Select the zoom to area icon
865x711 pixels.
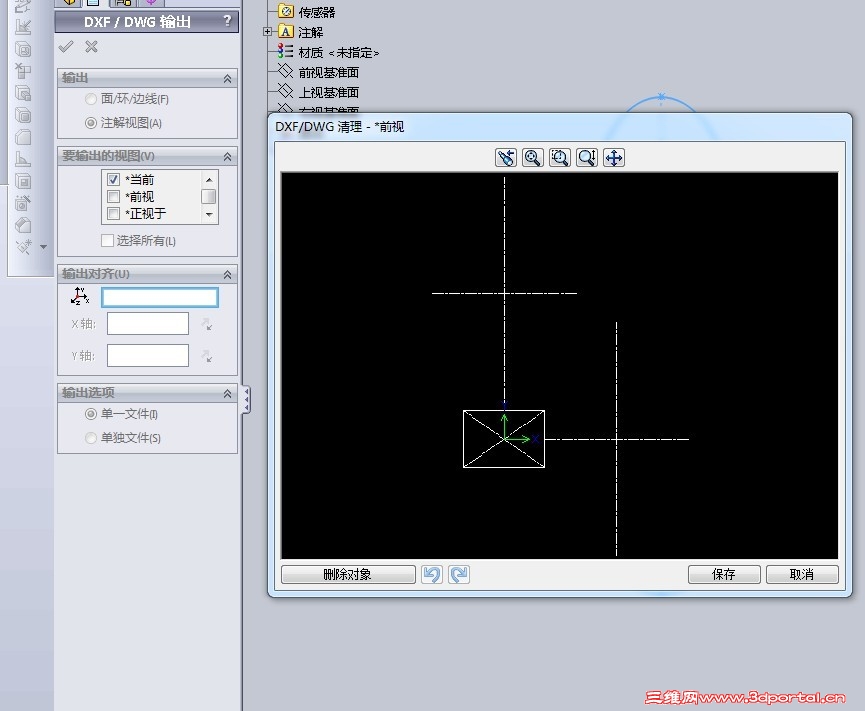click(560, 158)
